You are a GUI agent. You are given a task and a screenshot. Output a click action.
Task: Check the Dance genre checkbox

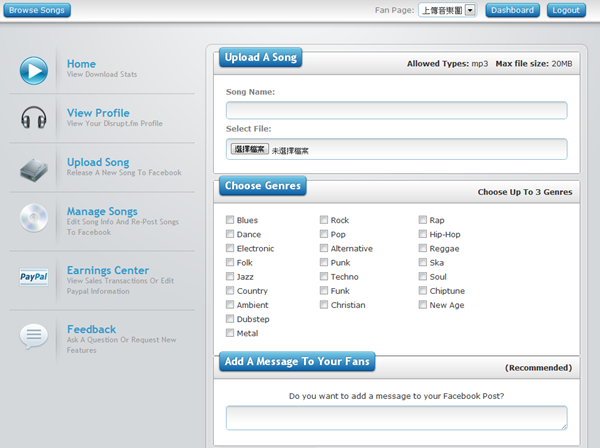tap(230, 234)
